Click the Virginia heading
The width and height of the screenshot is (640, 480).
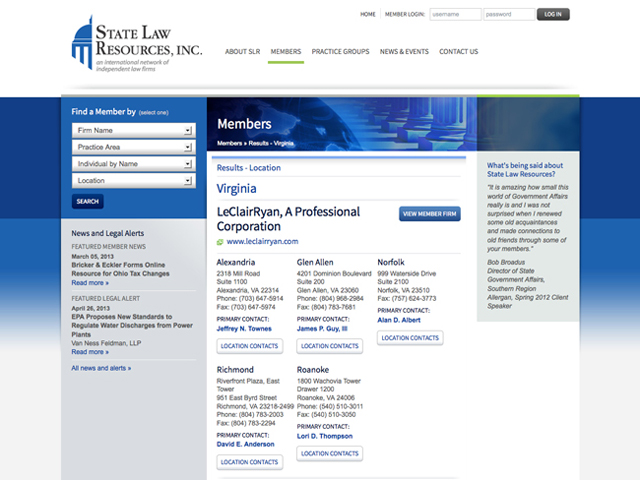pyautogui.click(x=236, y=189)
